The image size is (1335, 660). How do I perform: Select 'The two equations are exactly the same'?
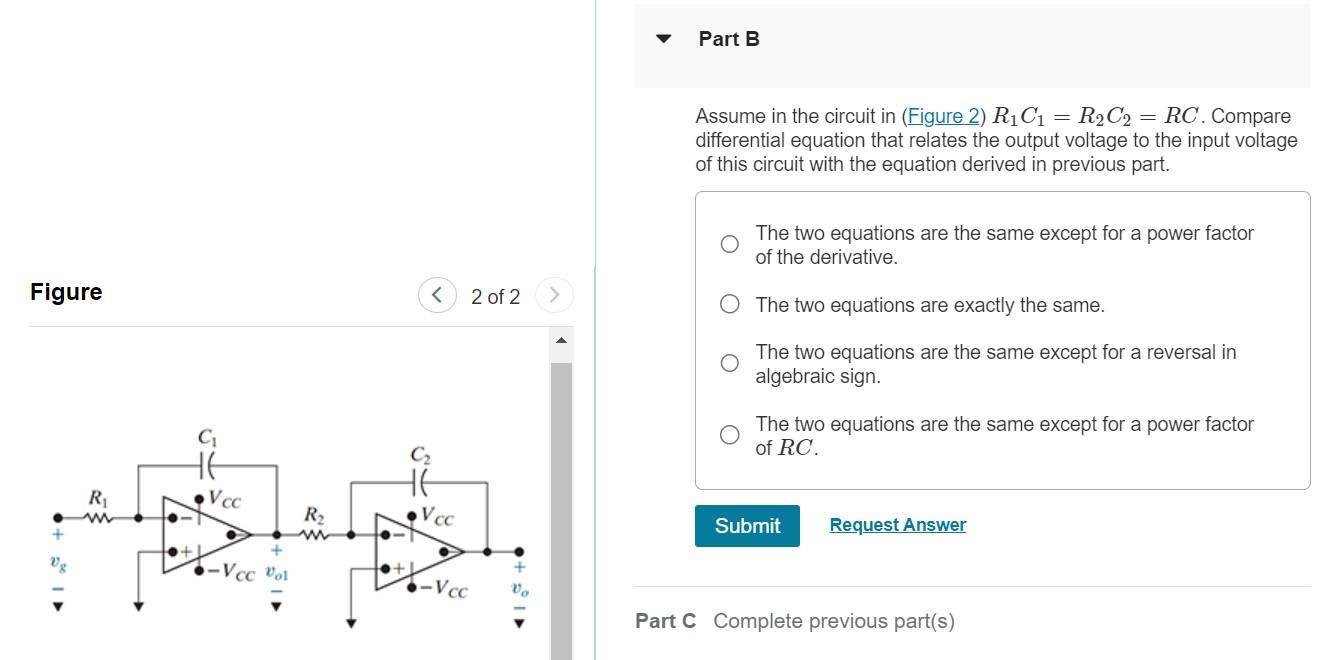[729, 304]
